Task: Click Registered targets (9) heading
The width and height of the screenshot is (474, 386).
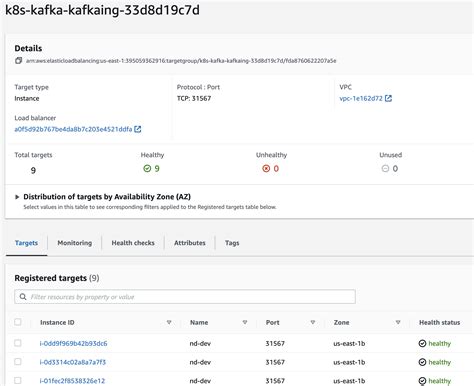Action: (x=57, y=278)
